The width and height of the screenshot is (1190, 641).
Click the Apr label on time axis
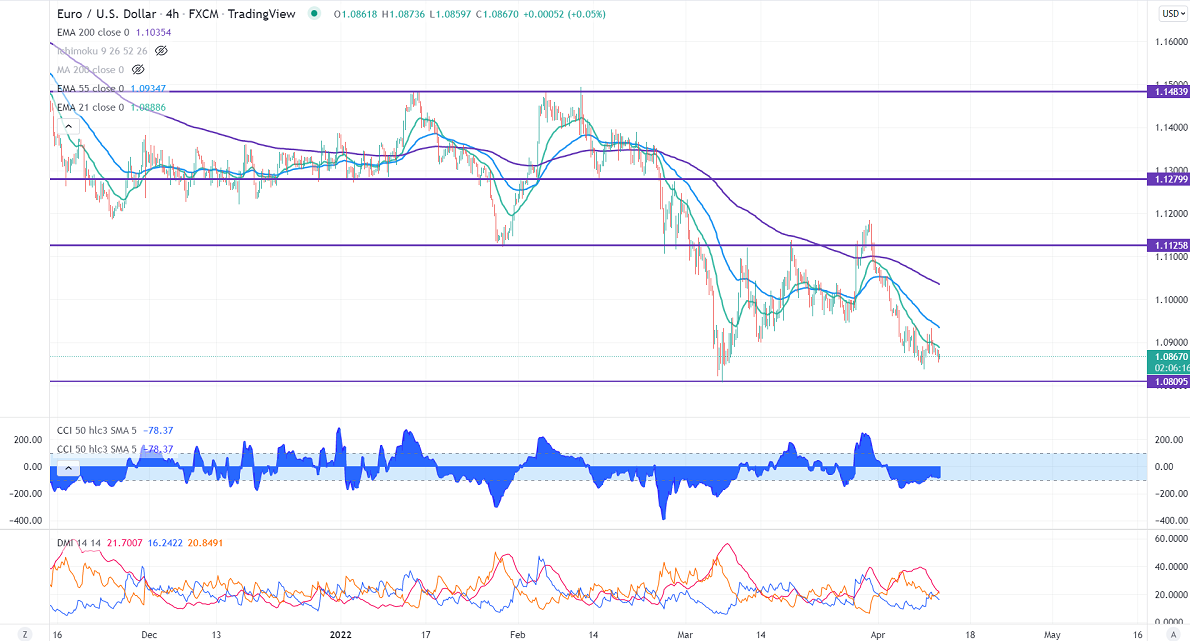pos(878,635)
